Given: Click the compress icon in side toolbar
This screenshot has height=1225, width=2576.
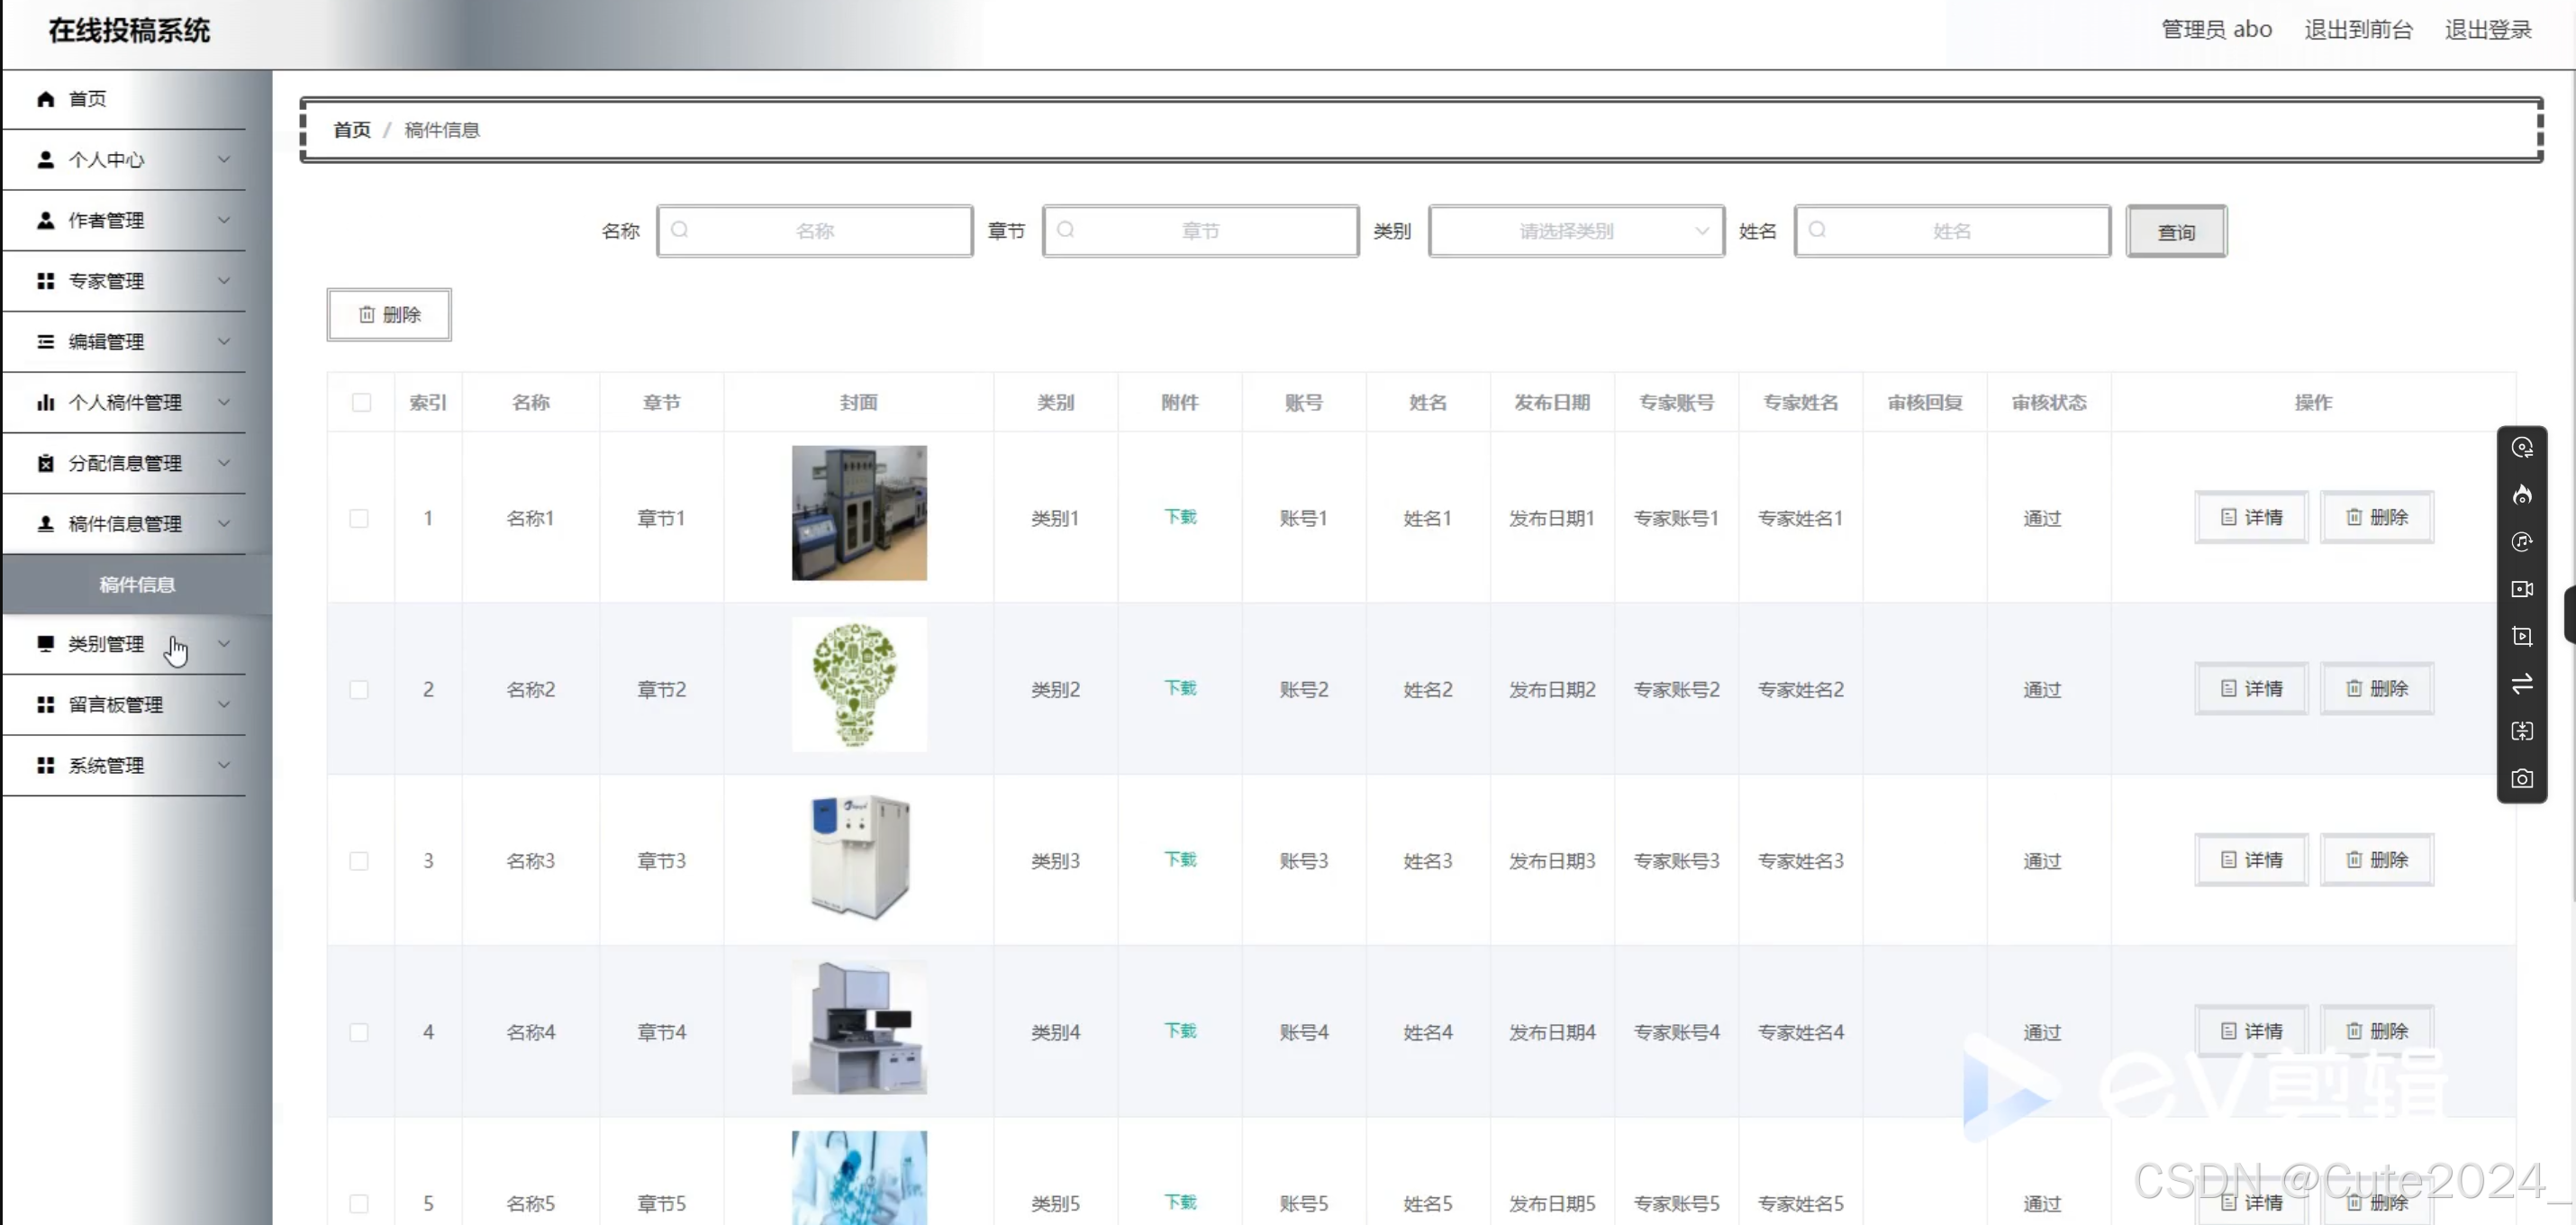Looking at the screenshot, I should coord(2521,731).
